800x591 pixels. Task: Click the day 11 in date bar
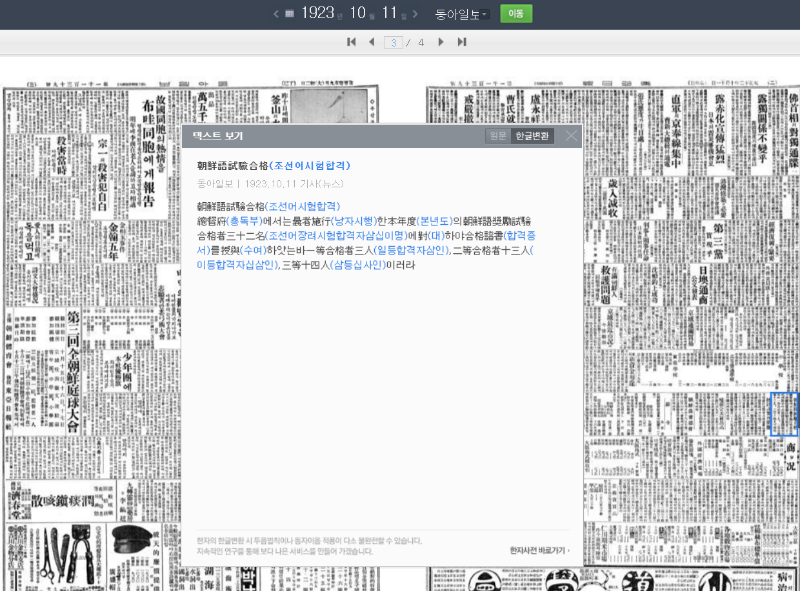390,13
